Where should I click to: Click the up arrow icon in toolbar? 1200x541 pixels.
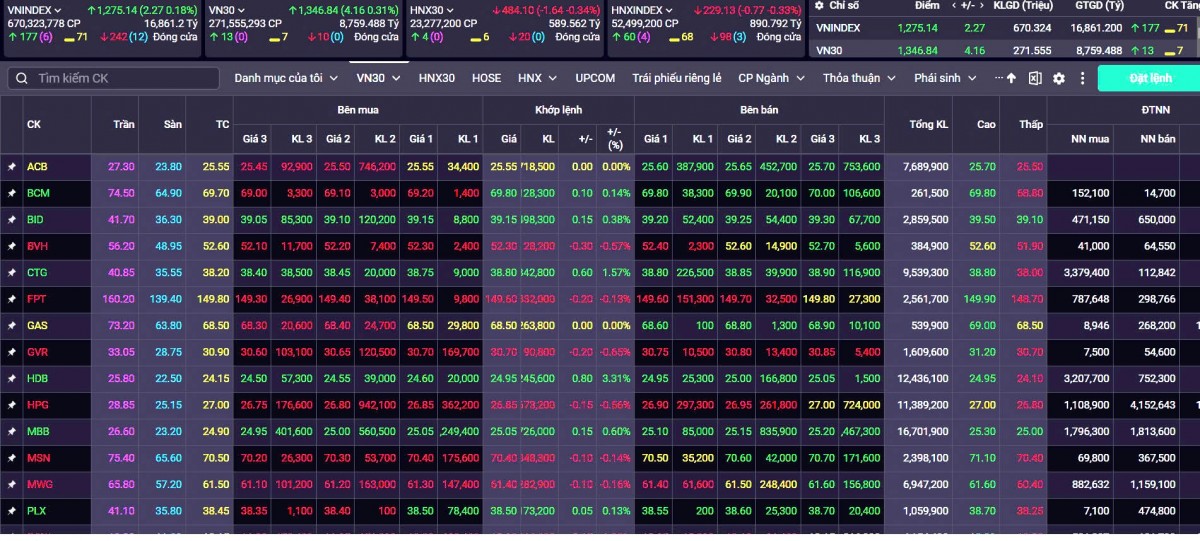coord(1011,78)
